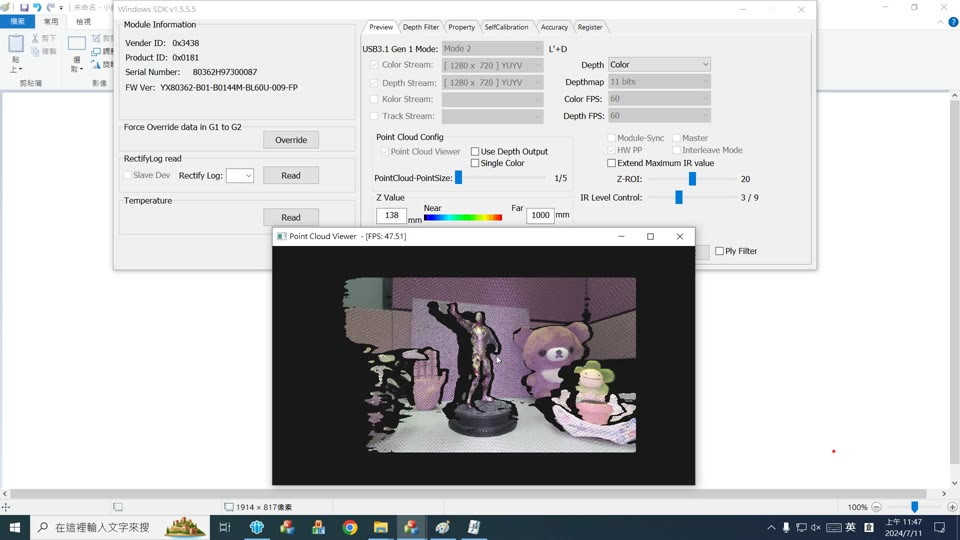Open the Rectify Log dropdown
This screenshot has width=960, height=540.
(239, 175)
